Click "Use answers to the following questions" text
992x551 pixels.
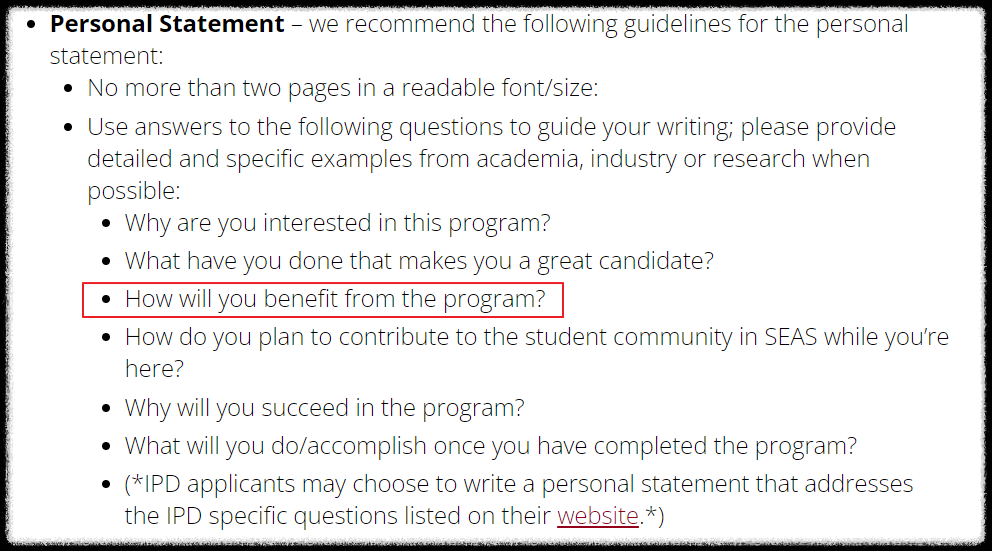pyautogui.click(x=492, y=159)
